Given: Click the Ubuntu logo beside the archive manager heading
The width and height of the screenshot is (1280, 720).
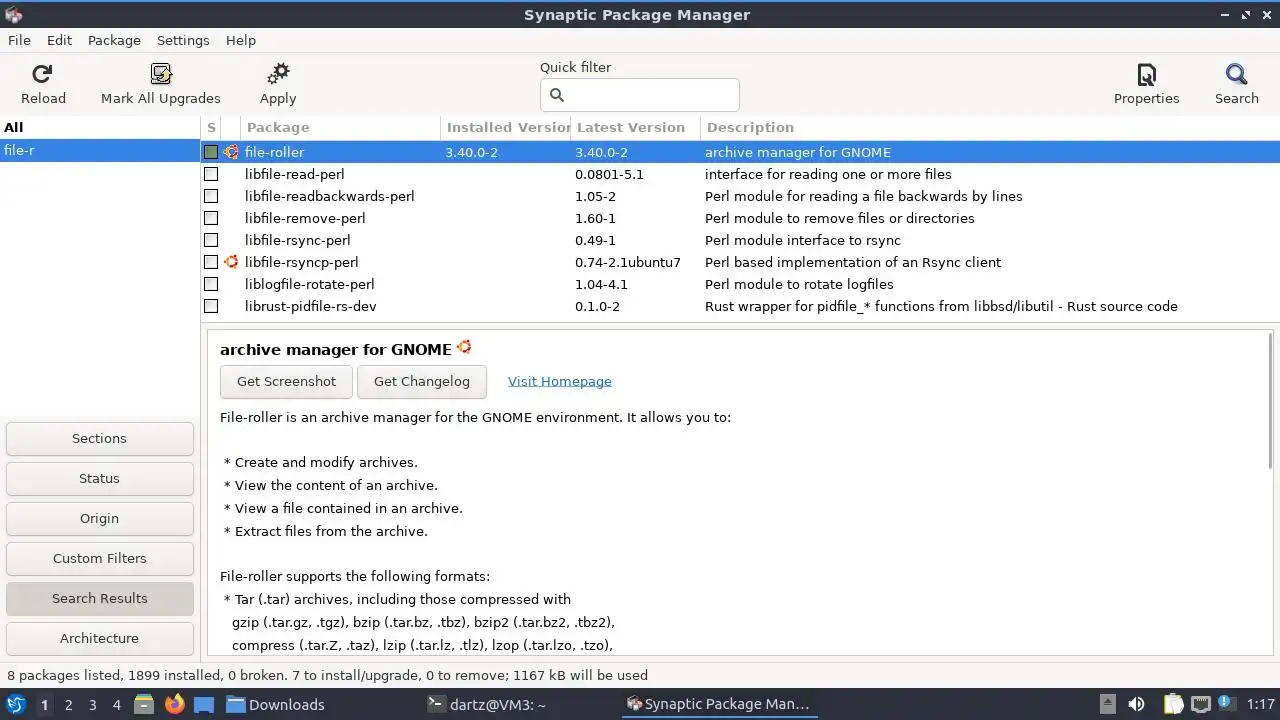Looking at the screenshot, I should [464, 348].
